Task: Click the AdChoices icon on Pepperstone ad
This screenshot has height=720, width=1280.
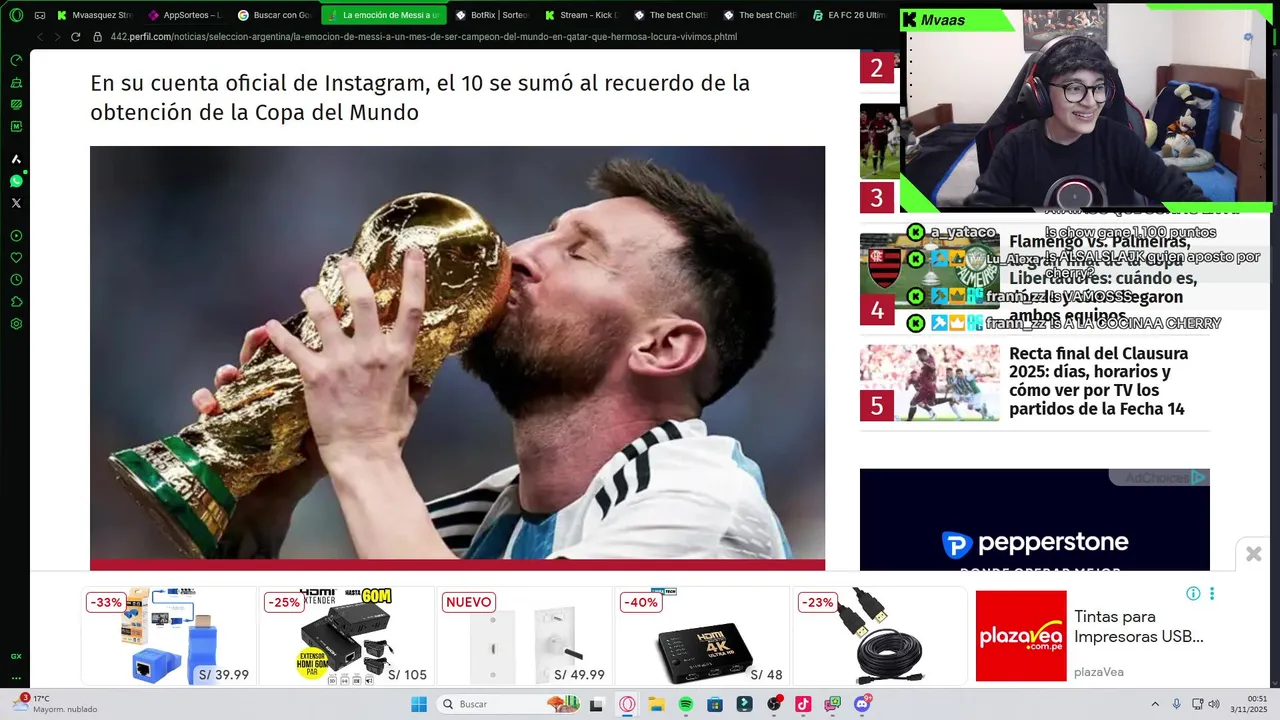Action: coord(1198,478)
